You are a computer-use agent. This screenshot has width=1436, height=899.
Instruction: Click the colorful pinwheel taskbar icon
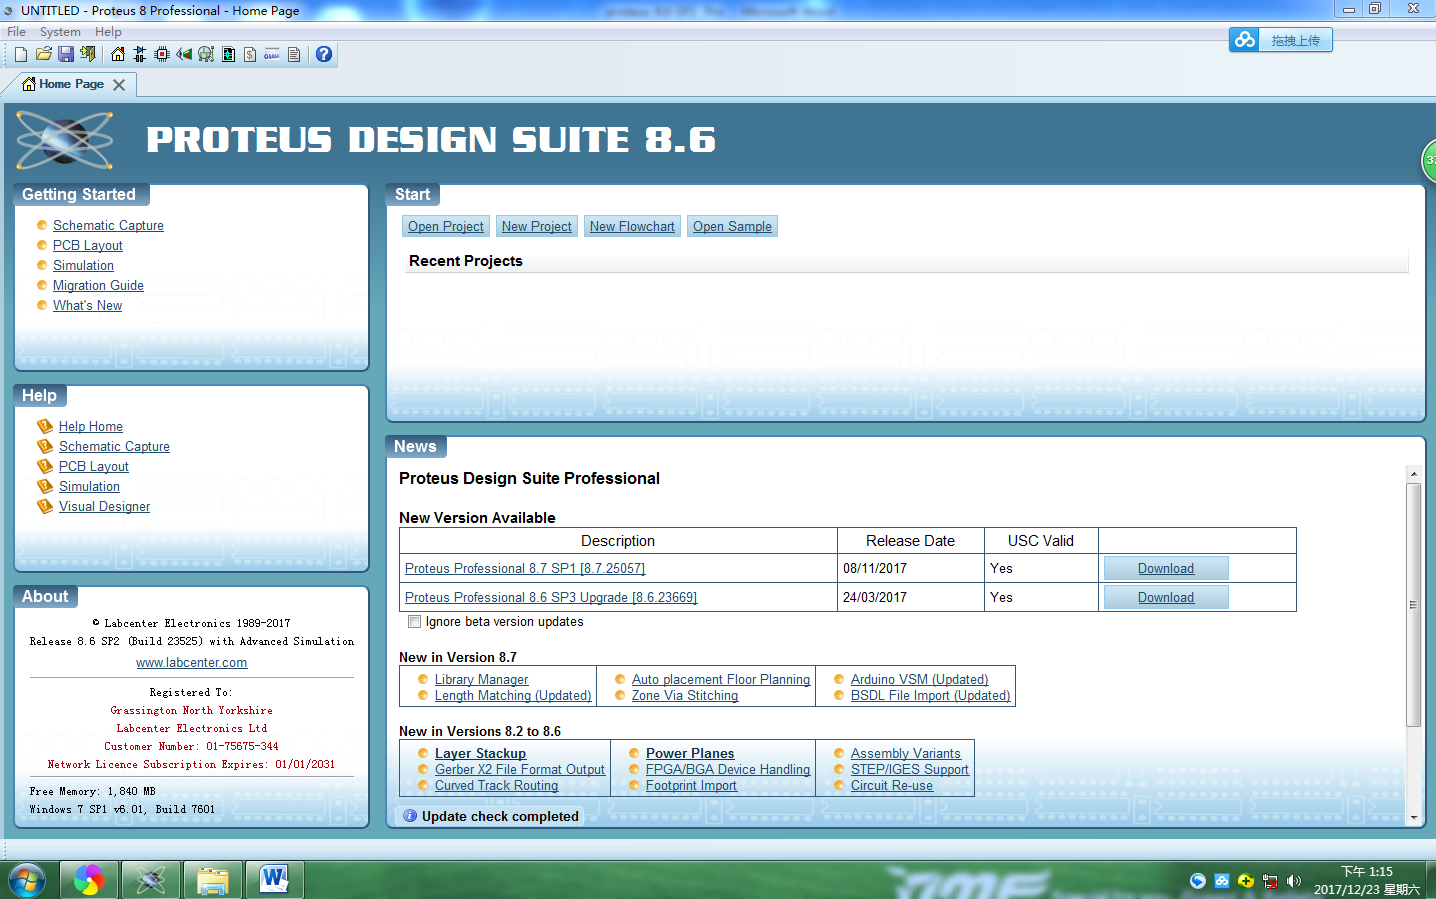[89, 880]
